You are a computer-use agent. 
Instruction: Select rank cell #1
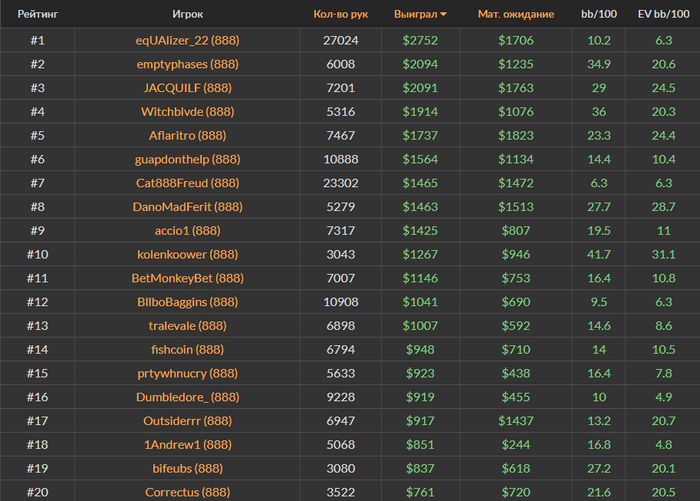38,41
